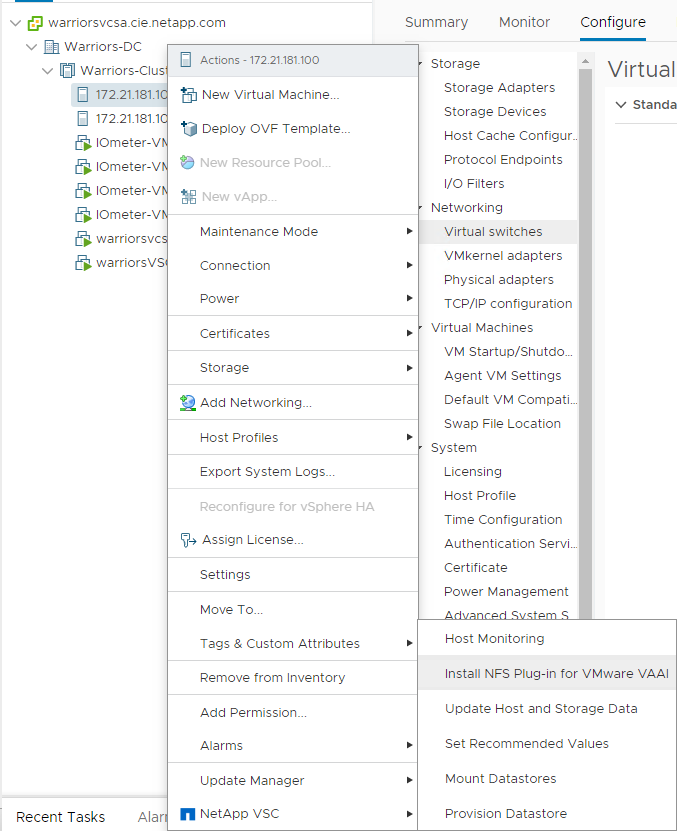Screen dimensions: 677x831
Task: Collapse the warriorsvcsa.cie.netapp.com root node
Action: 15,22
